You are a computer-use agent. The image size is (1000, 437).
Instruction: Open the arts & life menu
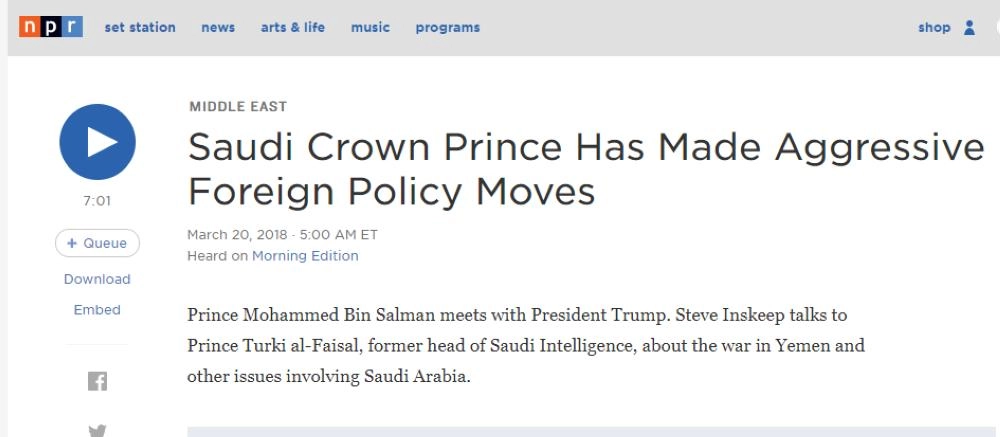pyautogui.click(x=293, y=28)
